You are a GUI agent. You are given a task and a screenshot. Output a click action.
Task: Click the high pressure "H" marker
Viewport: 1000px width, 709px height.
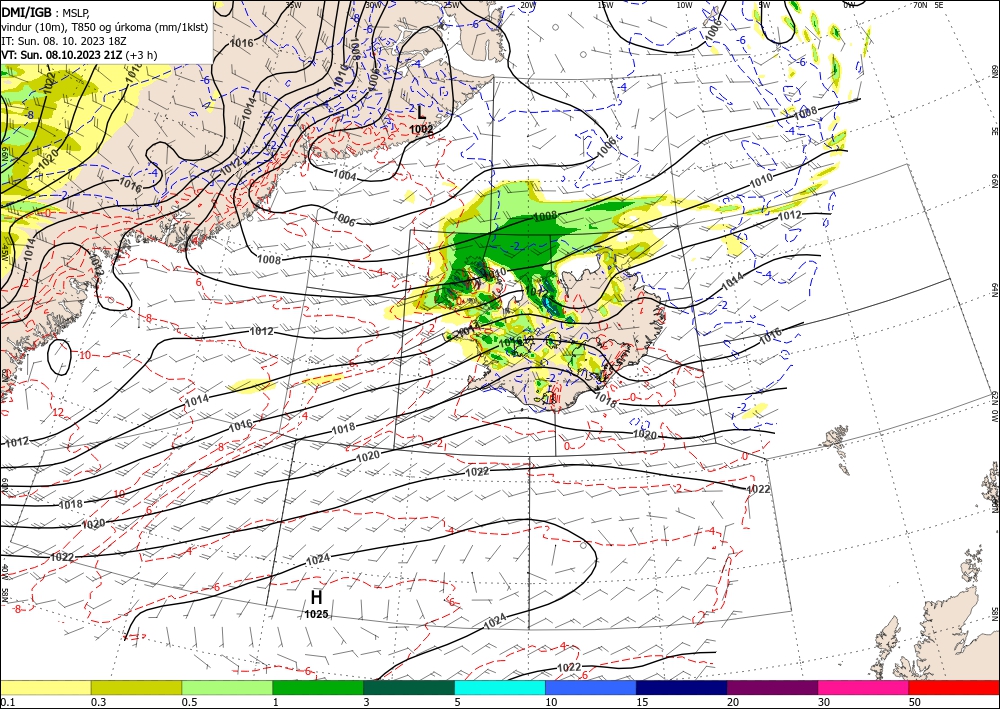316,597
